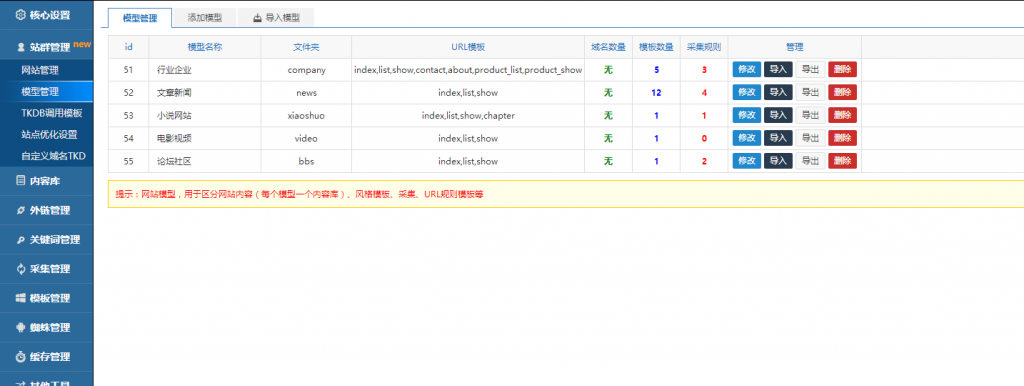Delete the 文章新闻 model row
The height and width of the screenshot is (386, 1024).
tap(842, 92)
